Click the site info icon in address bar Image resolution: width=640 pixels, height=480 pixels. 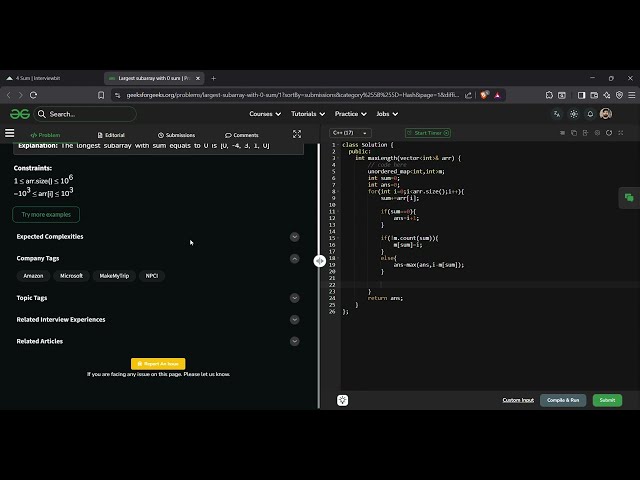pos(118,95)
